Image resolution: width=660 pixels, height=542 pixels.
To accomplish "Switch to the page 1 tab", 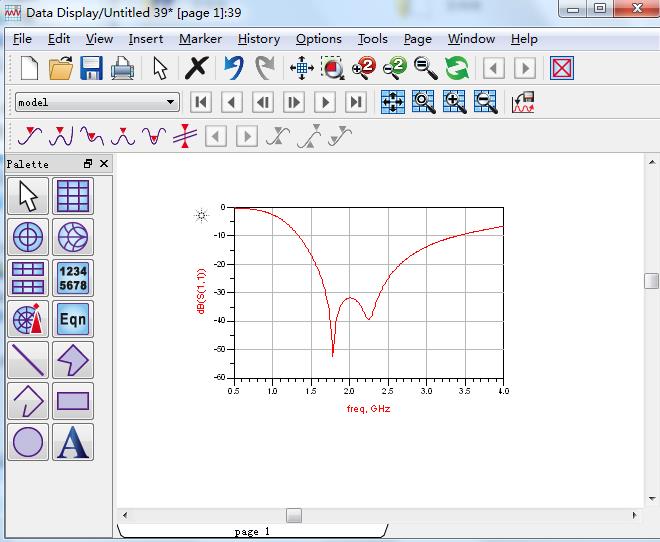I will pyautogui.click(x=252, y=531).
